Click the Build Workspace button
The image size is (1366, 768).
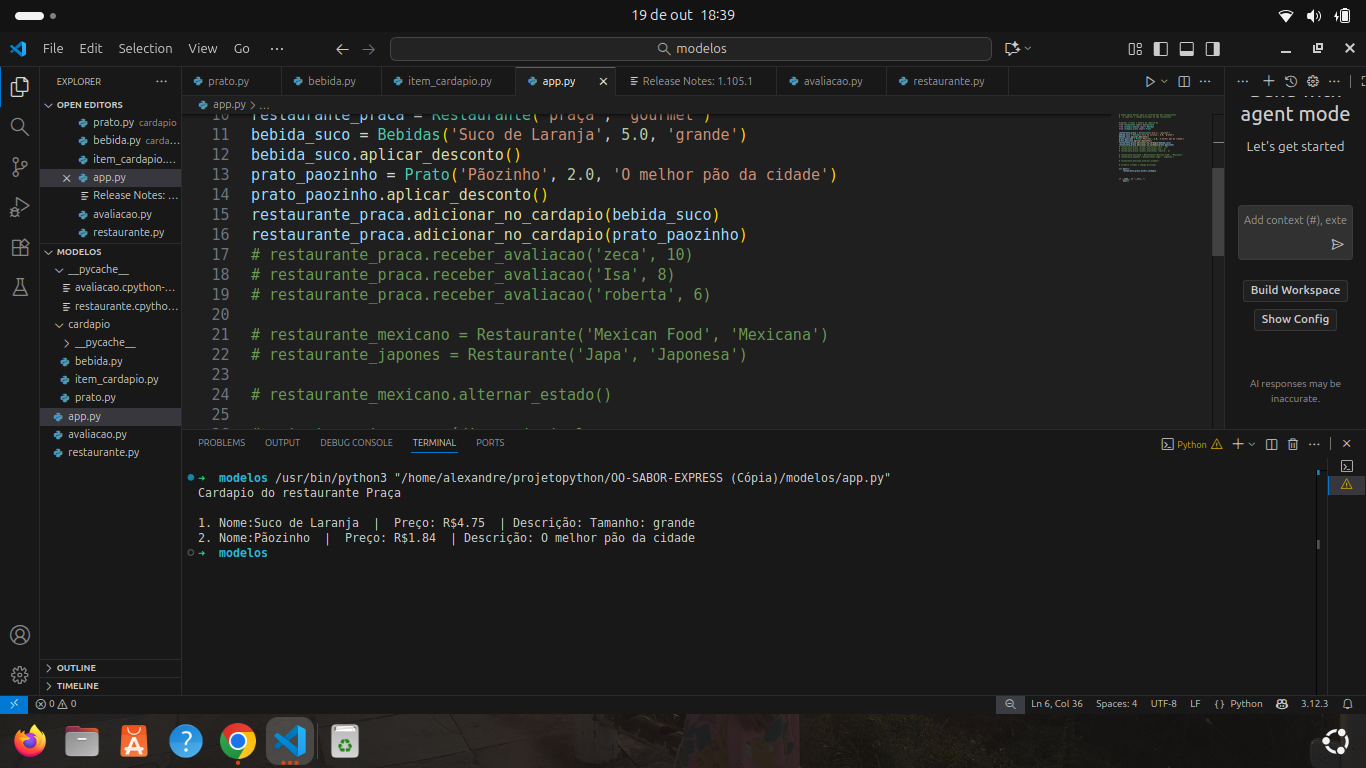(1295, 290)
